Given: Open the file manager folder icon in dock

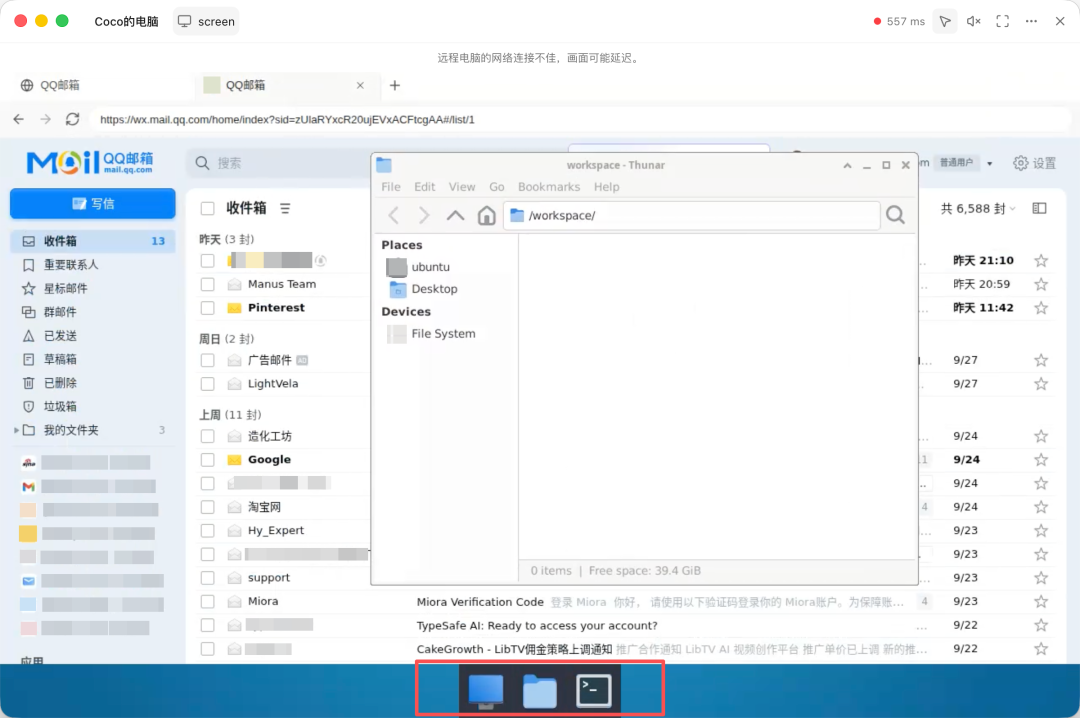Looking at the screenshot, I should point(539,690).
